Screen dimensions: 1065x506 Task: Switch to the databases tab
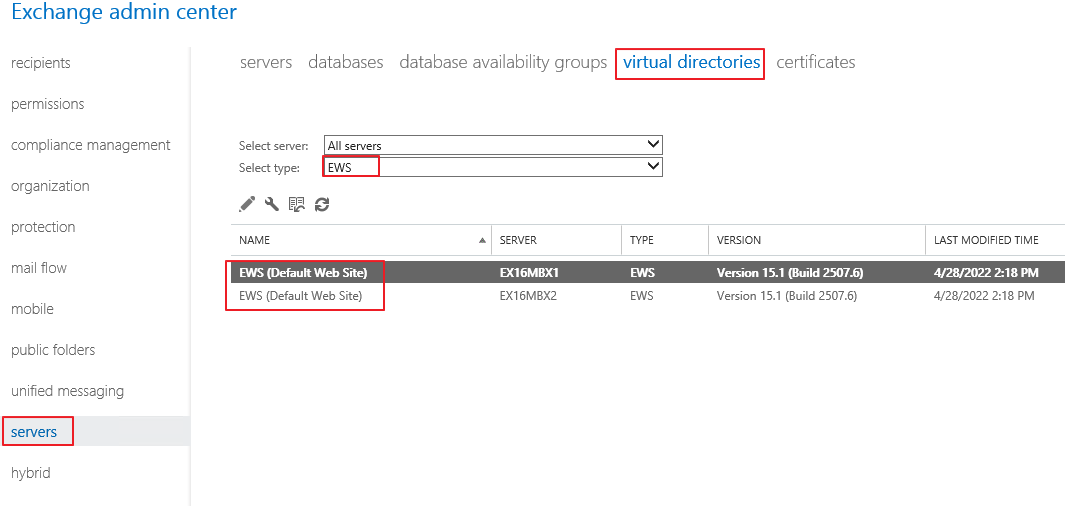[346, 62]
